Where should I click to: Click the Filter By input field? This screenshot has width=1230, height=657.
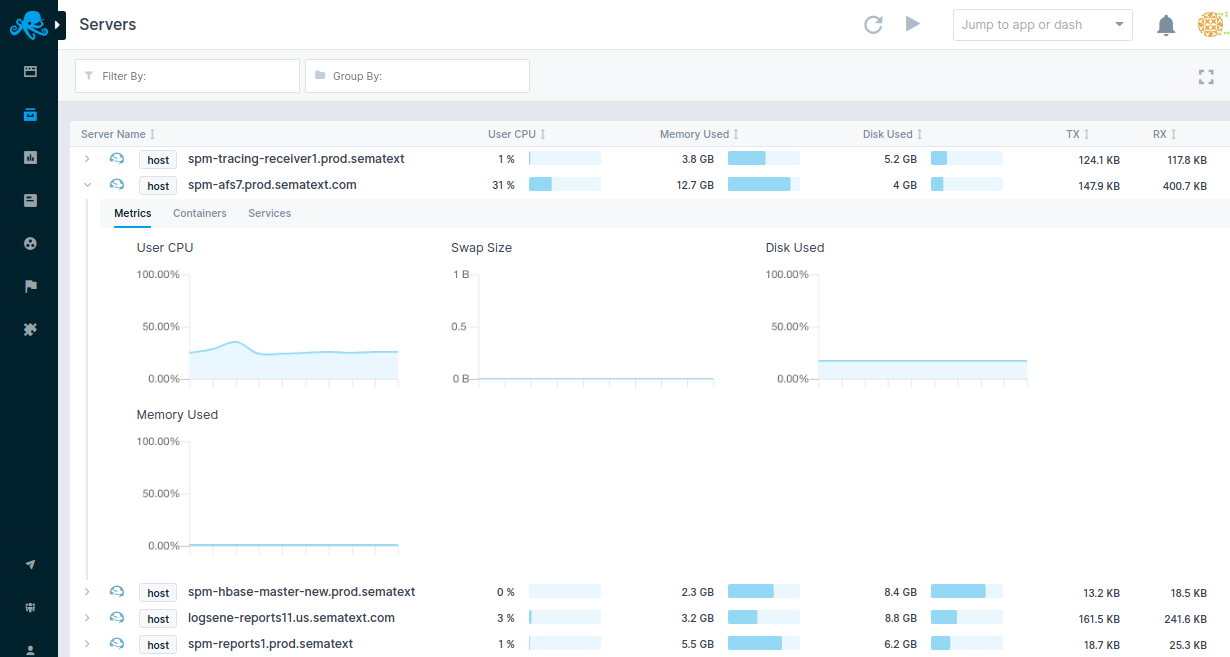[187, 76]
